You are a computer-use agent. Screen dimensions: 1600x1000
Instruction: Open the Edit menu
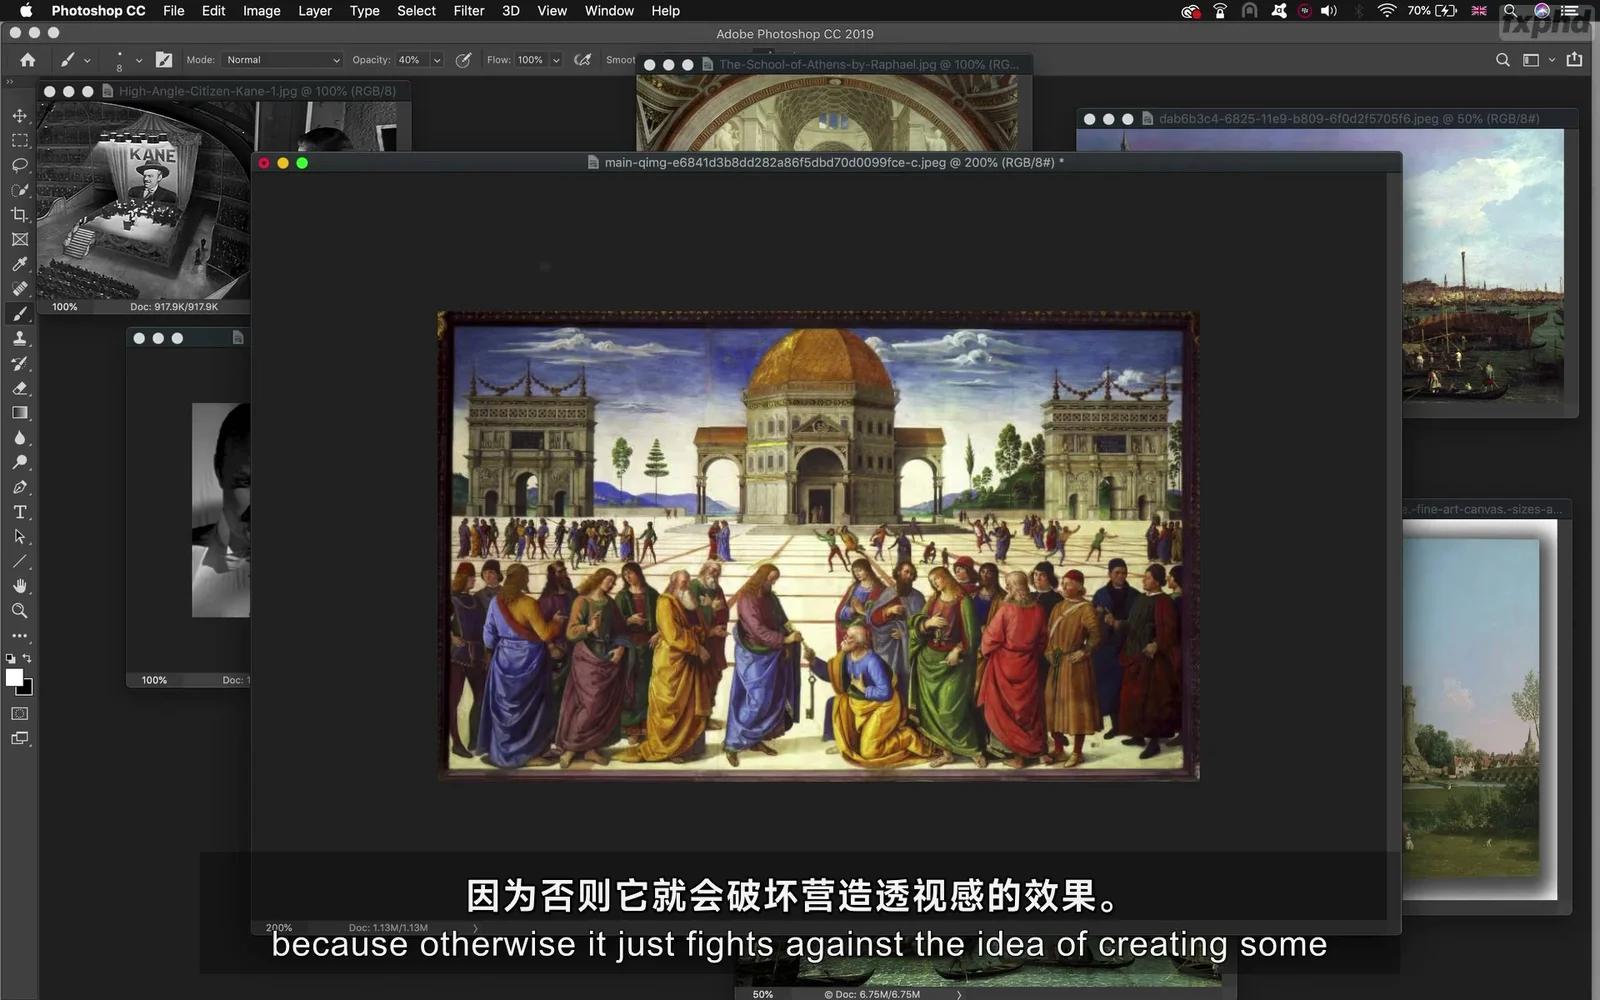tap(213, 11)
